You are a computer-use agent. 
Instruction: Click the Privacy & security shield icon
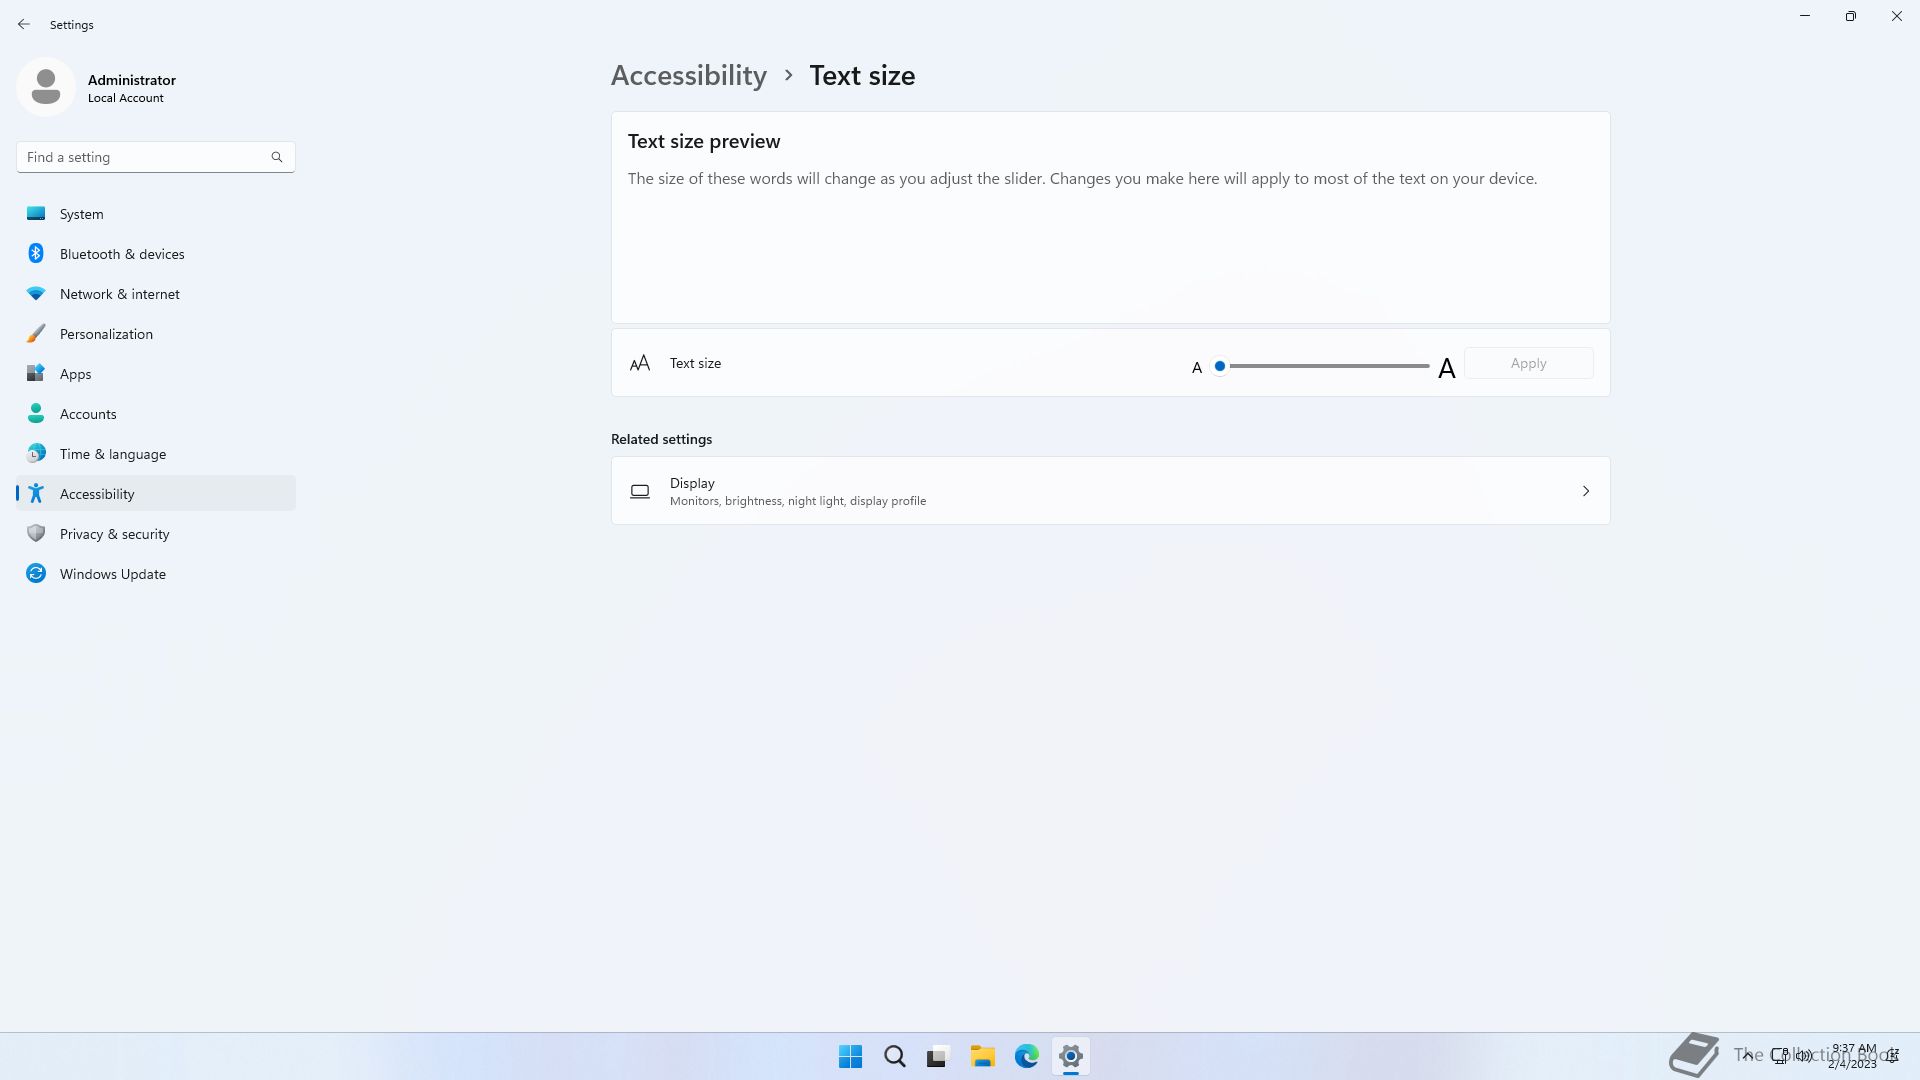click(x=36, y=534)
